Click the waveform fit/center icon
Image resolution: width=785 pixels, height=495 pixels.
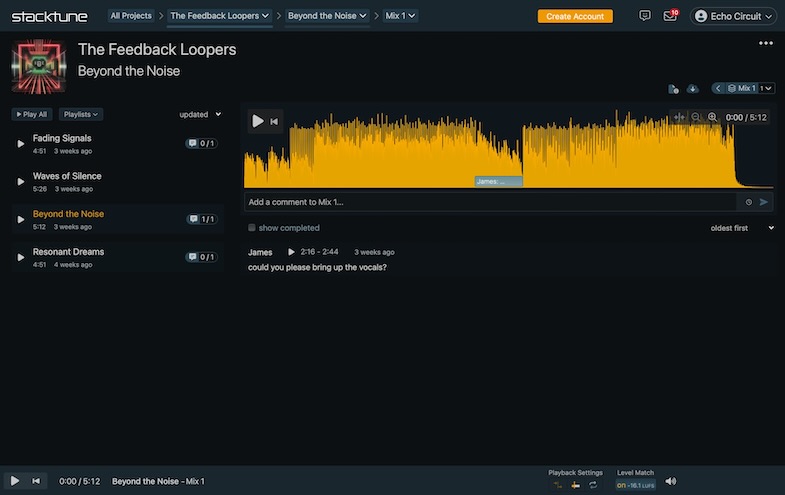679,117
